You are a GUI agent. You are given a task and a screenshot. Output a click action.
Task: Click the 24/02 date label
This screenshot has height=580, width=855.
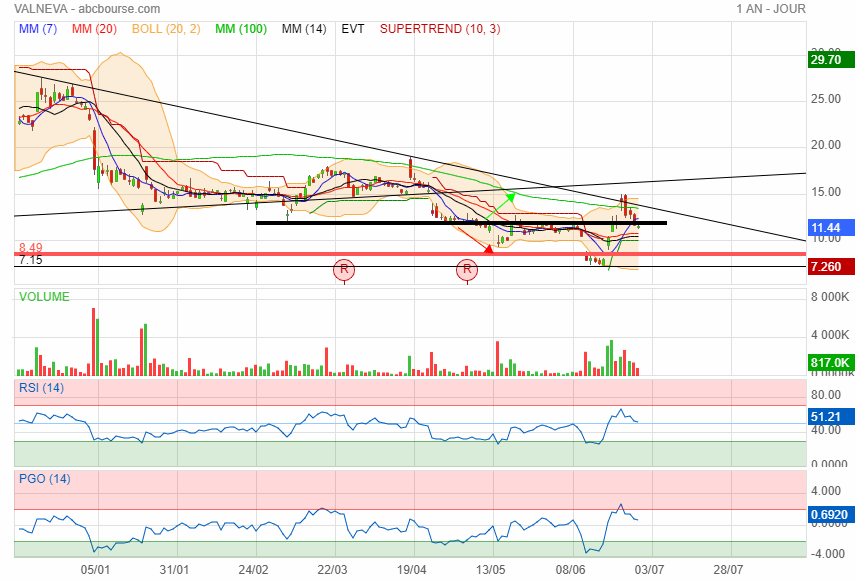click(254, 570)
